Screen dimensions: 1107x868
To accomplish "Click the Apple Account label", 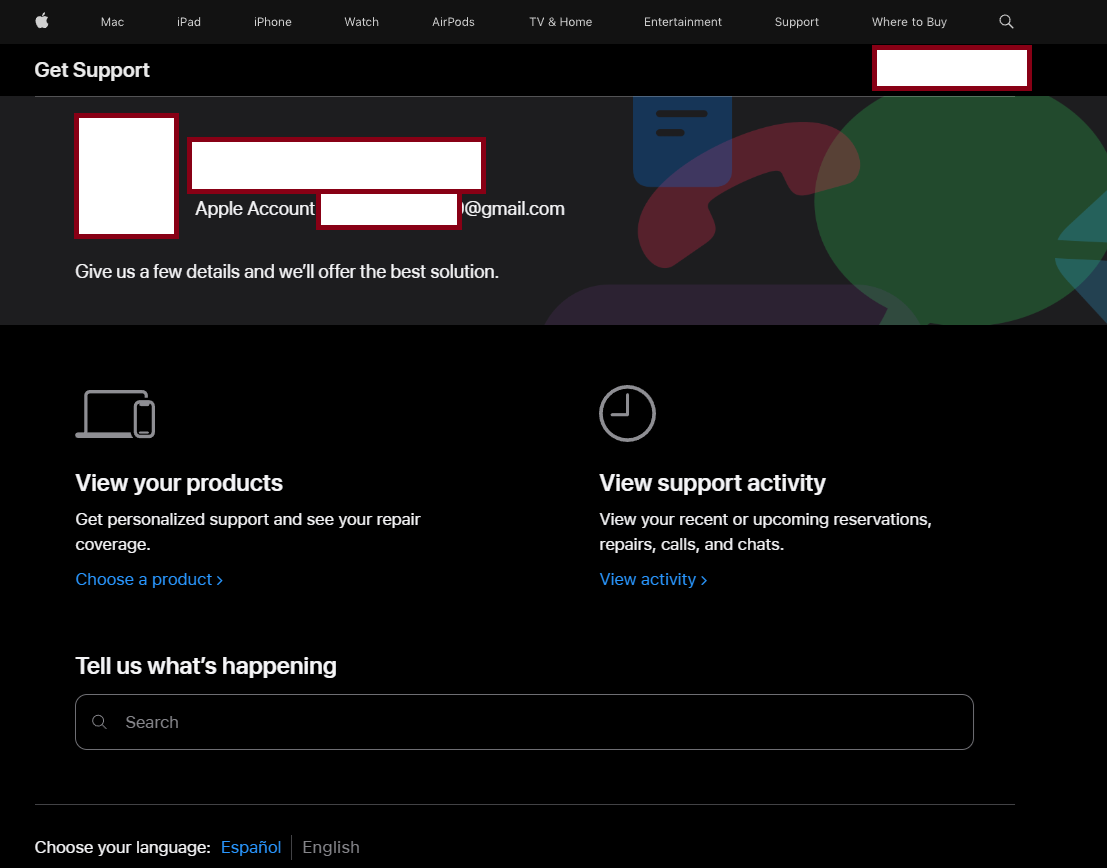I will pos(254,208).
